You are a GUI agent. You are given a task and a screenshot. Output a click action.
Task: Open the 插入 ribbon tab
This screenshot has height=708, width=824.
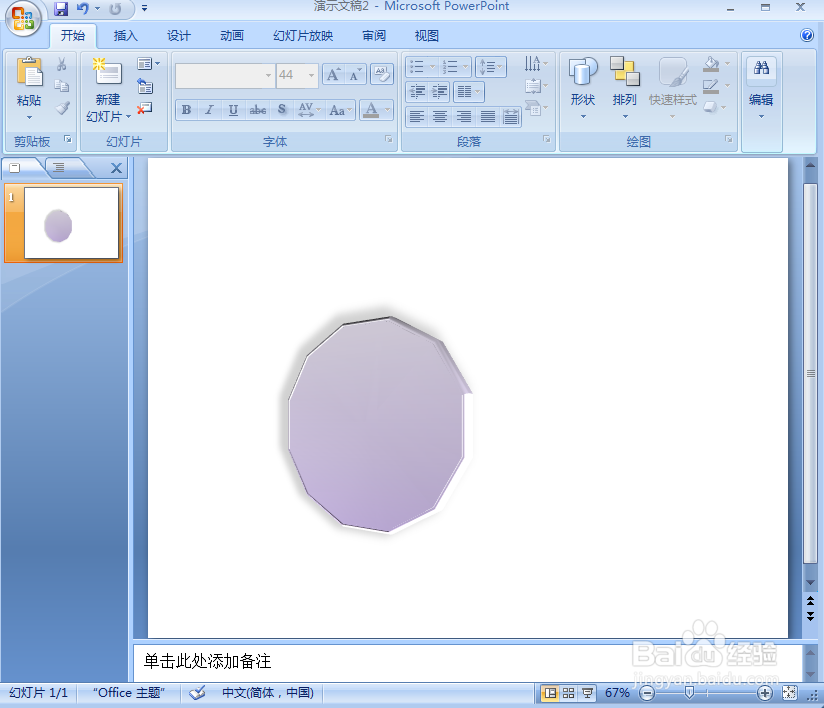pos(126,36)
